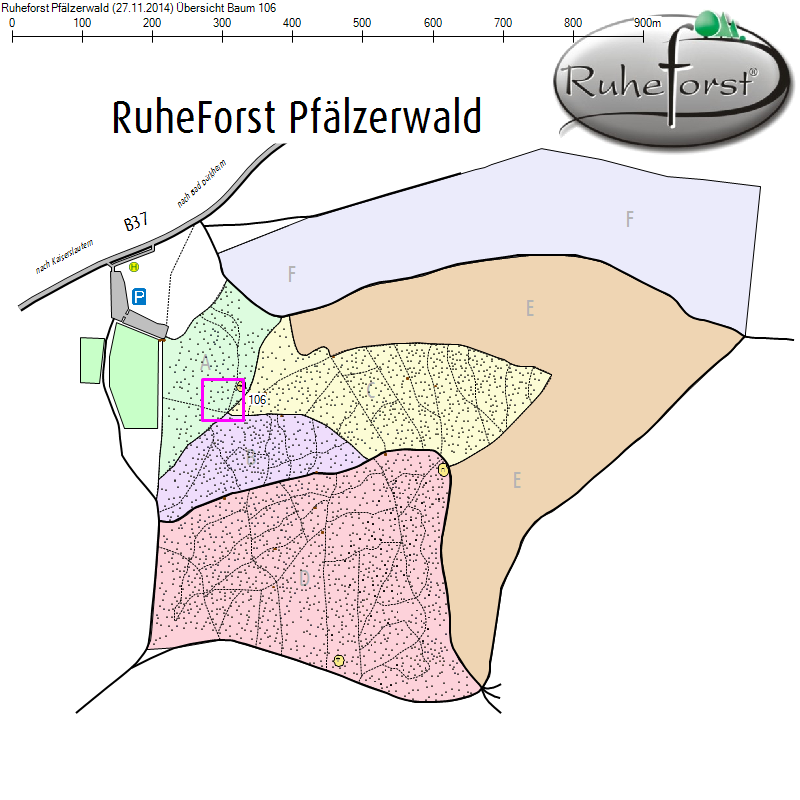The height and width of the screenshot is (800, 800).
Task: Select the yellow marker beside label 106
Action: pyautogui.click(x=239, y=386)
